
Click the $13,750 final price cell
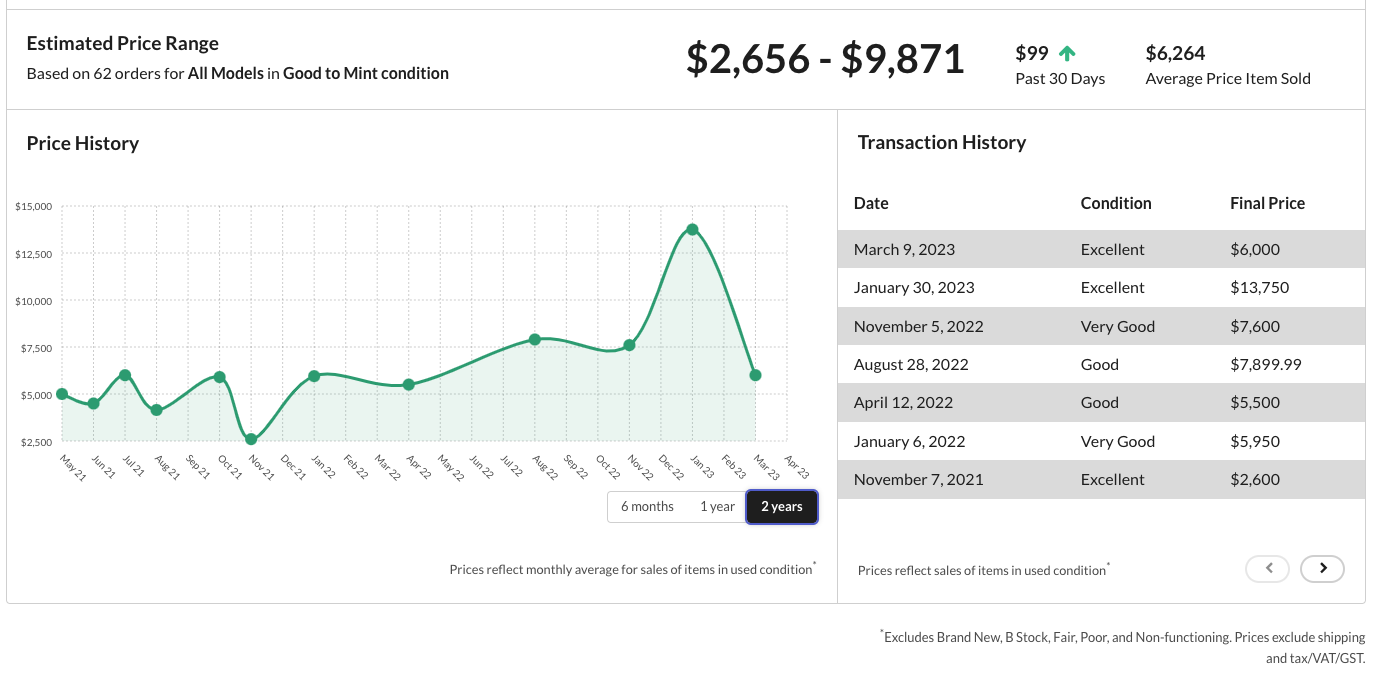(1259, 287)
